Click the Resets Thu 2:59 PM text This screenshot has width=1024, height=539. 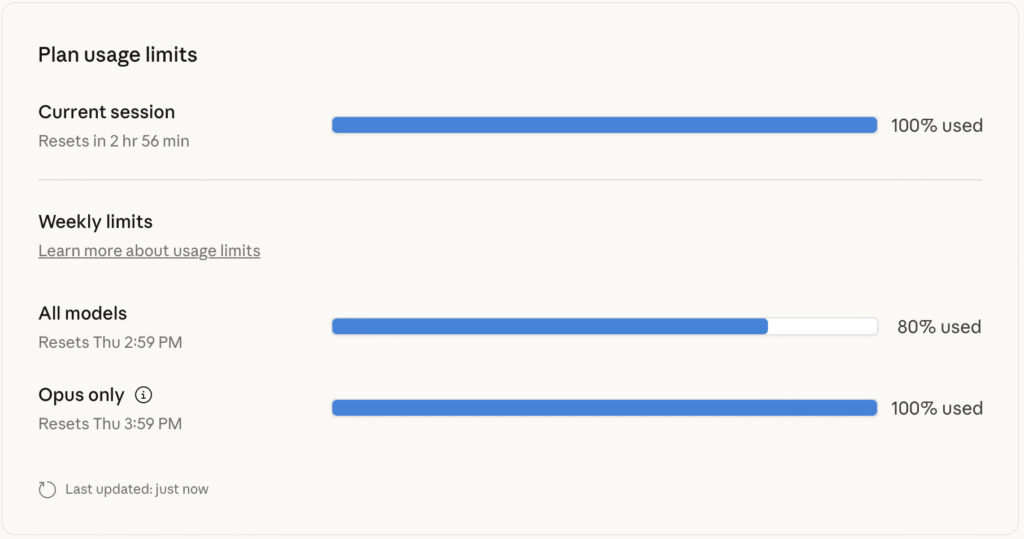(110, 343)
